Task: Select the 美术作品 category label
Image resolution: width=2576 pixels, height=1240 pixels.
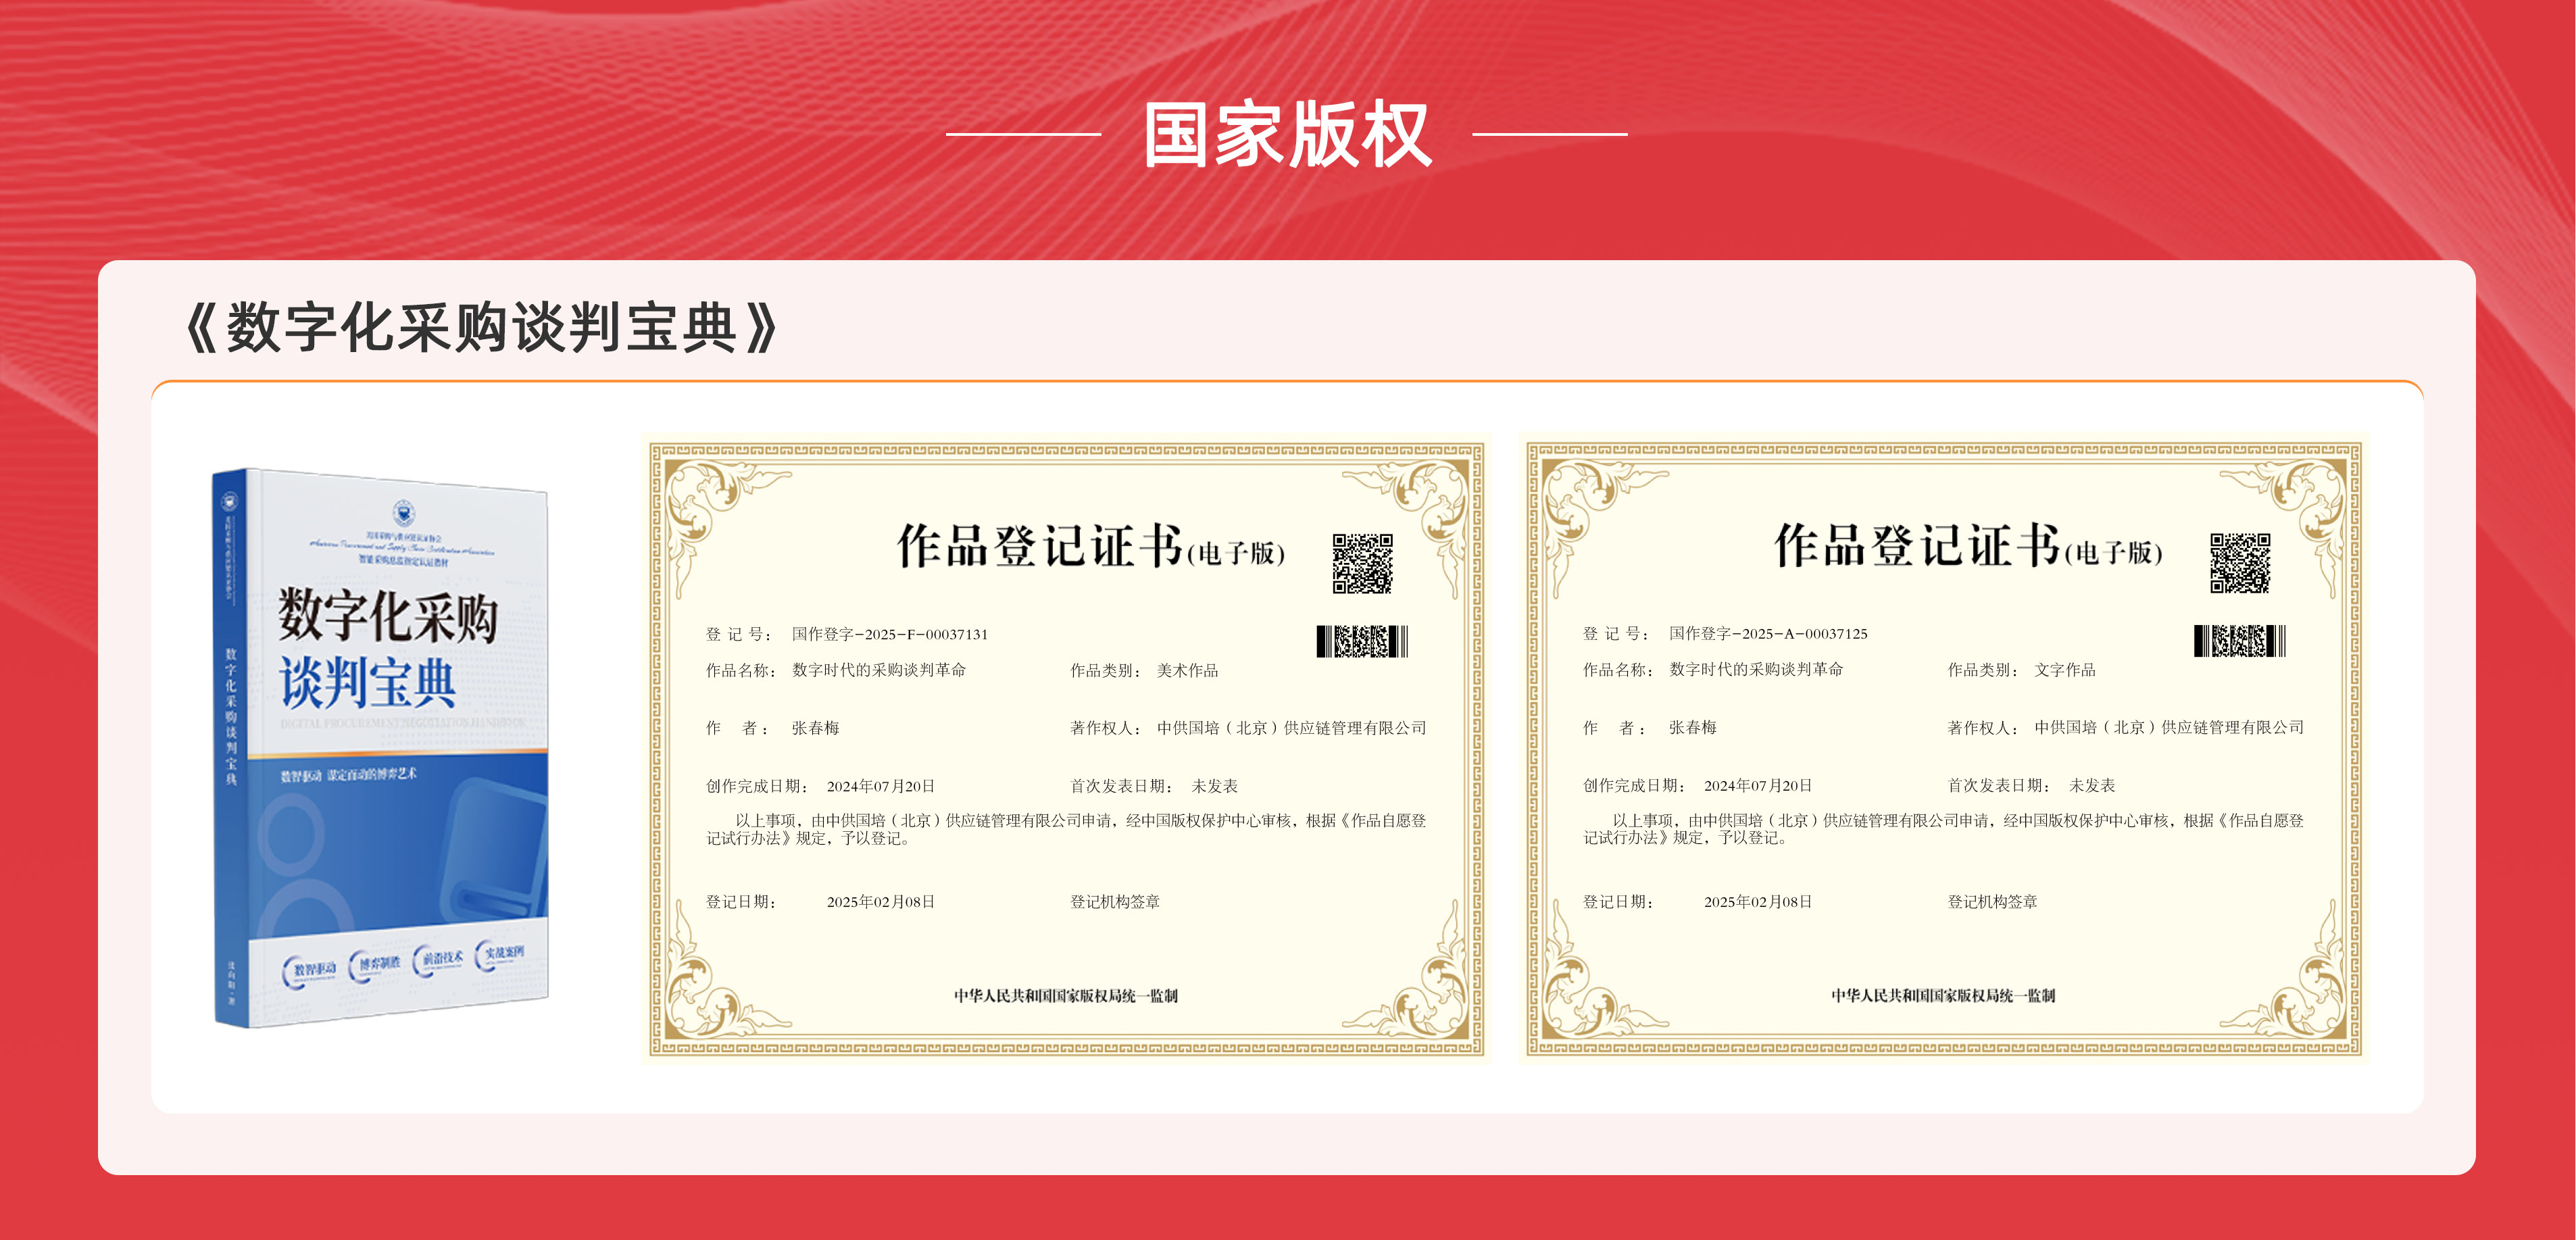Action: point(1188,671)
